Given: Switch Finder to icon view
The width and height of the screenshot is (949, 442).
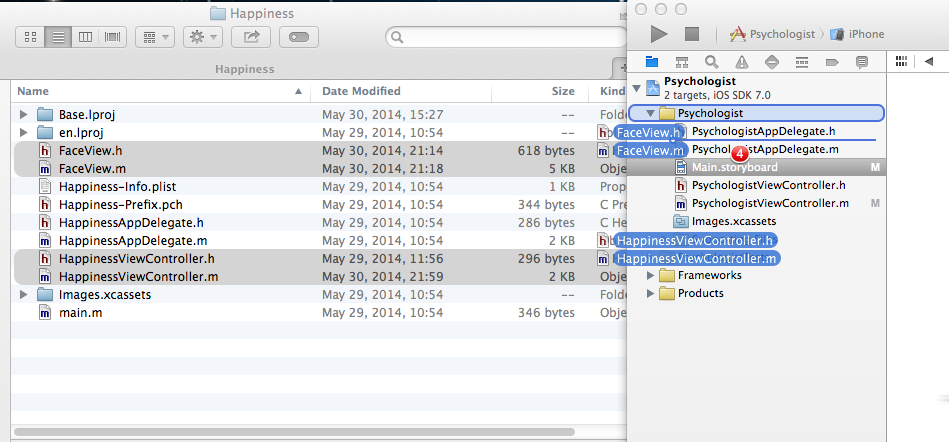Looking at the screenshot, I should 30,38.
